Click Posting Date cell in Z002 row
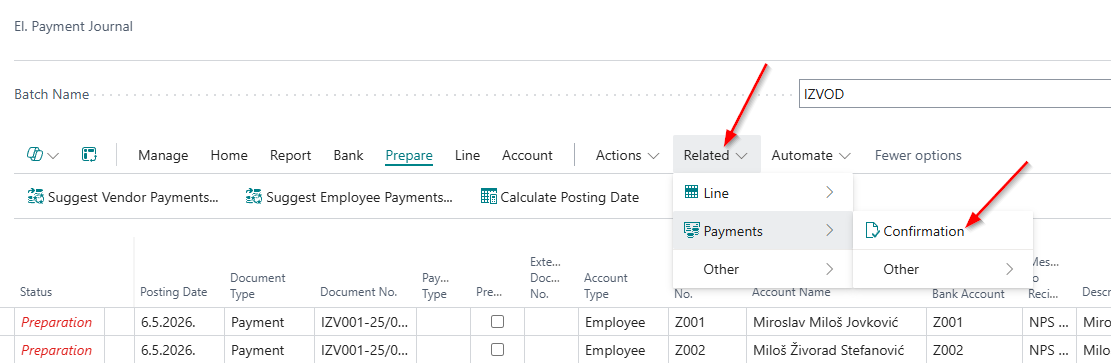Image resolution: width=1111 pixels, height=363 pixels. pyautogui.click(x=179, y=350)
